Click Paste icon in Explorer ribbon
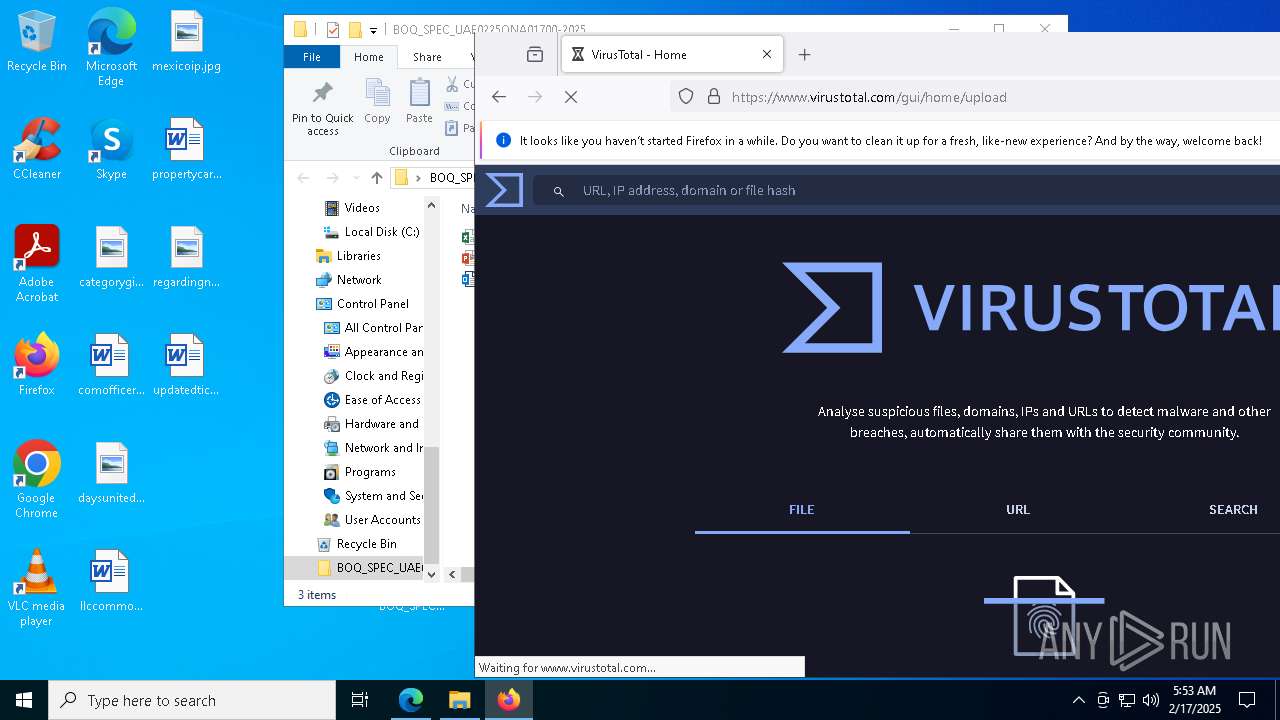 pos(419,102)
